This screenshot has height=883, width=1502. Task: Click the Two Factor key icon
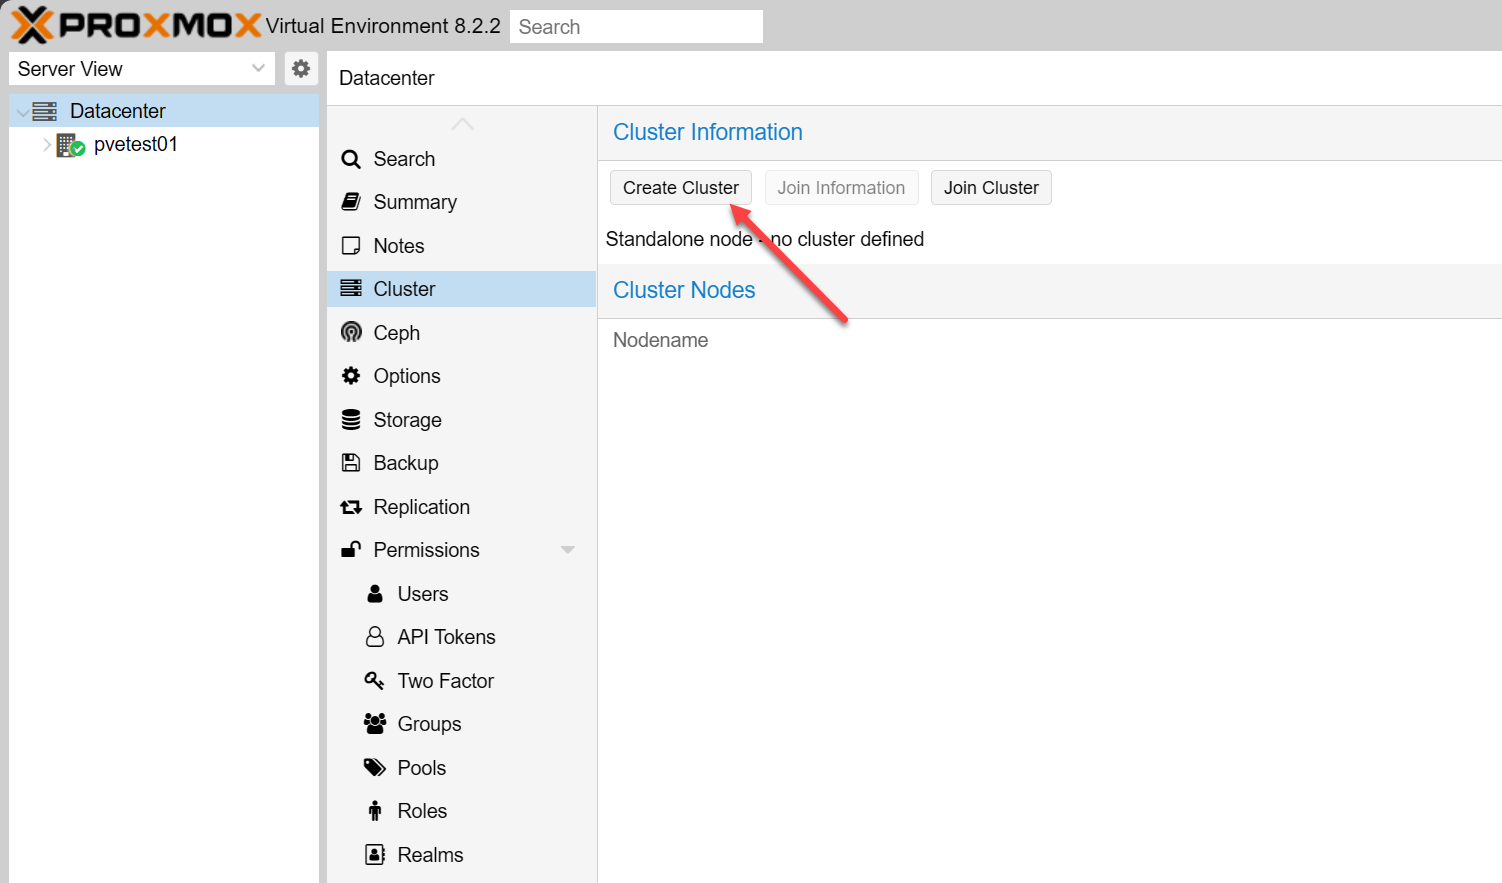tap(375, 681)
